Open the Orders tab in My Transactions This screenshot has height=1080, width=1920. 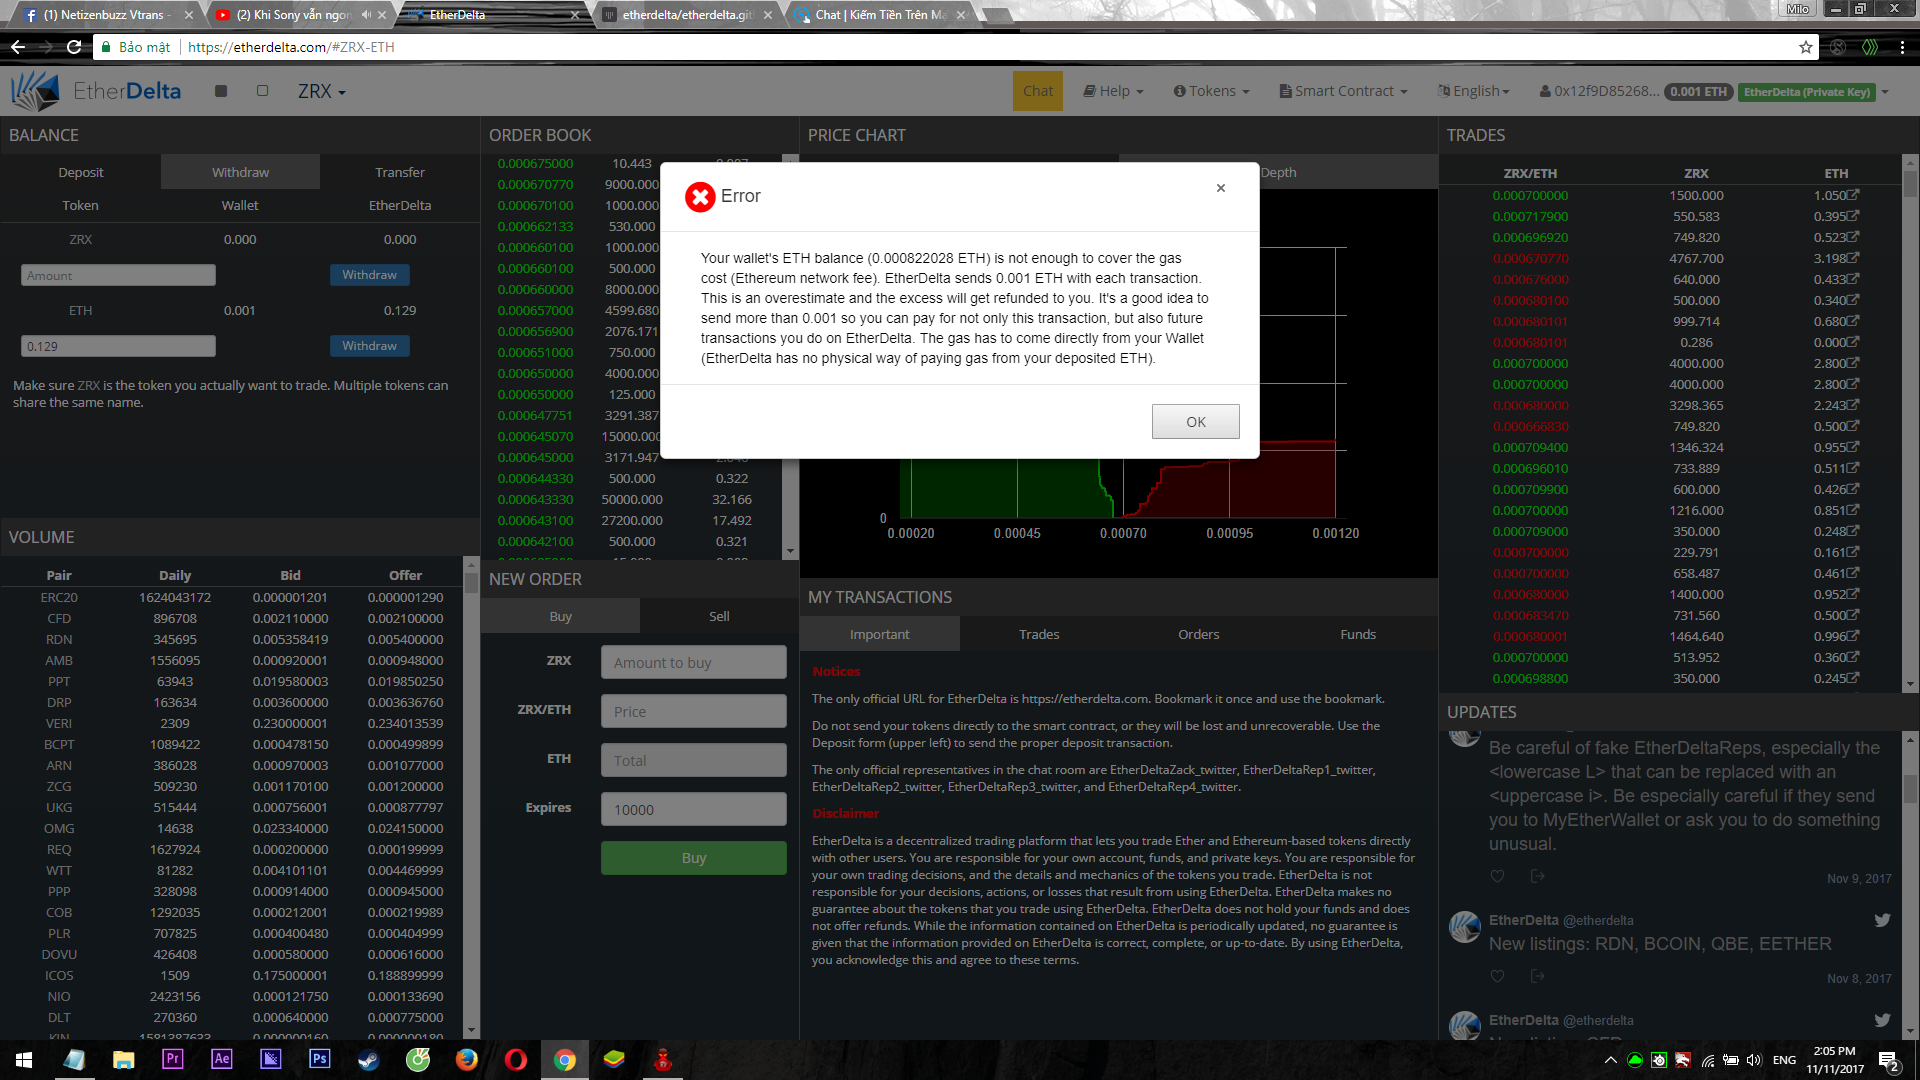point(1198,634)
